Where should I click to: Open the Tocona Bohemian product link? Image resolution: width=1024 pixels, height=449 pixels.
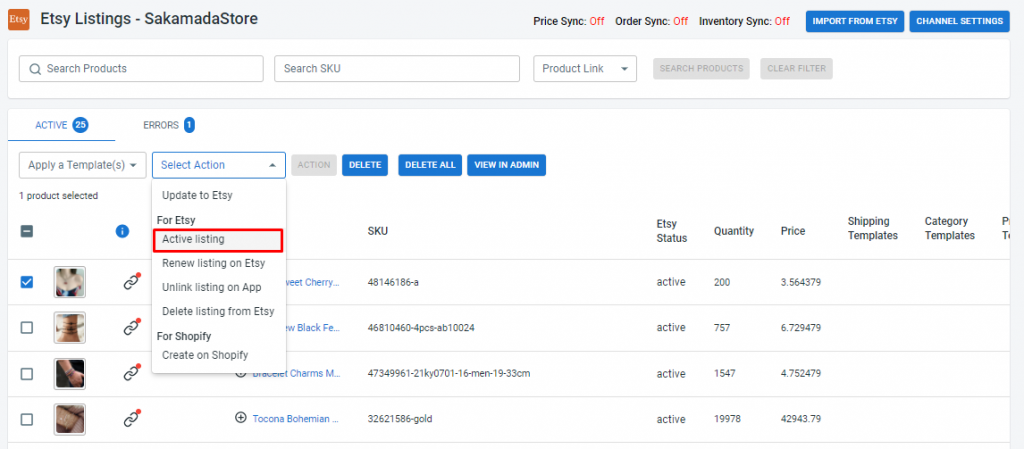point(296,418)
